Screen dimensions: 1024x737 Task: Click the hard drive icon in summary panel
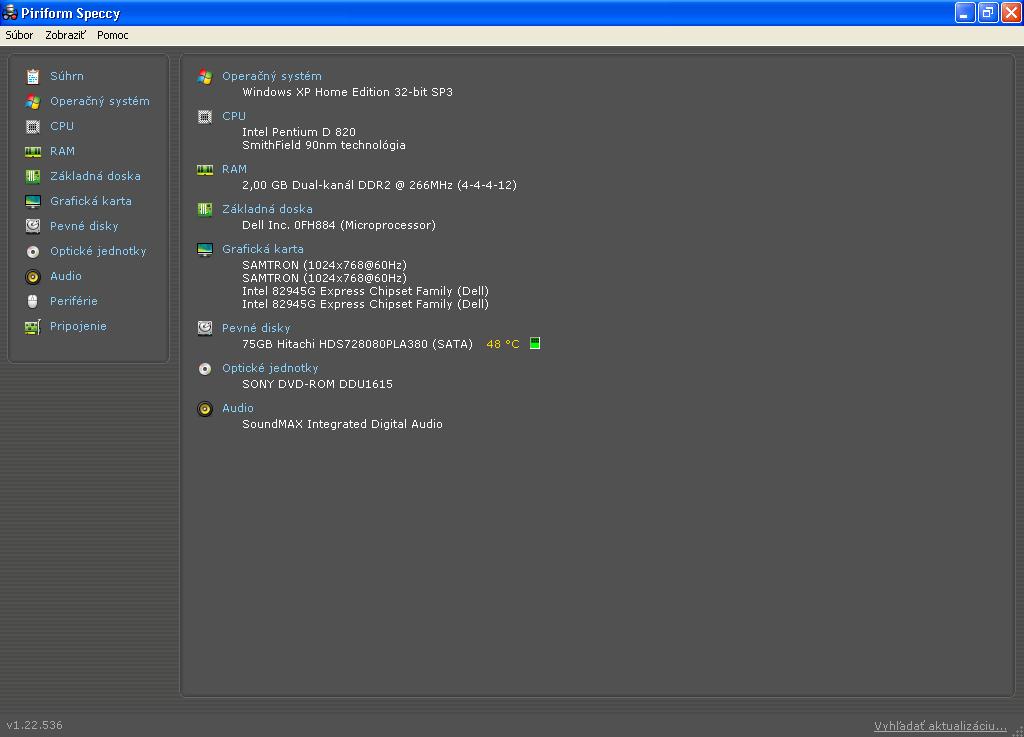(205, 328)
